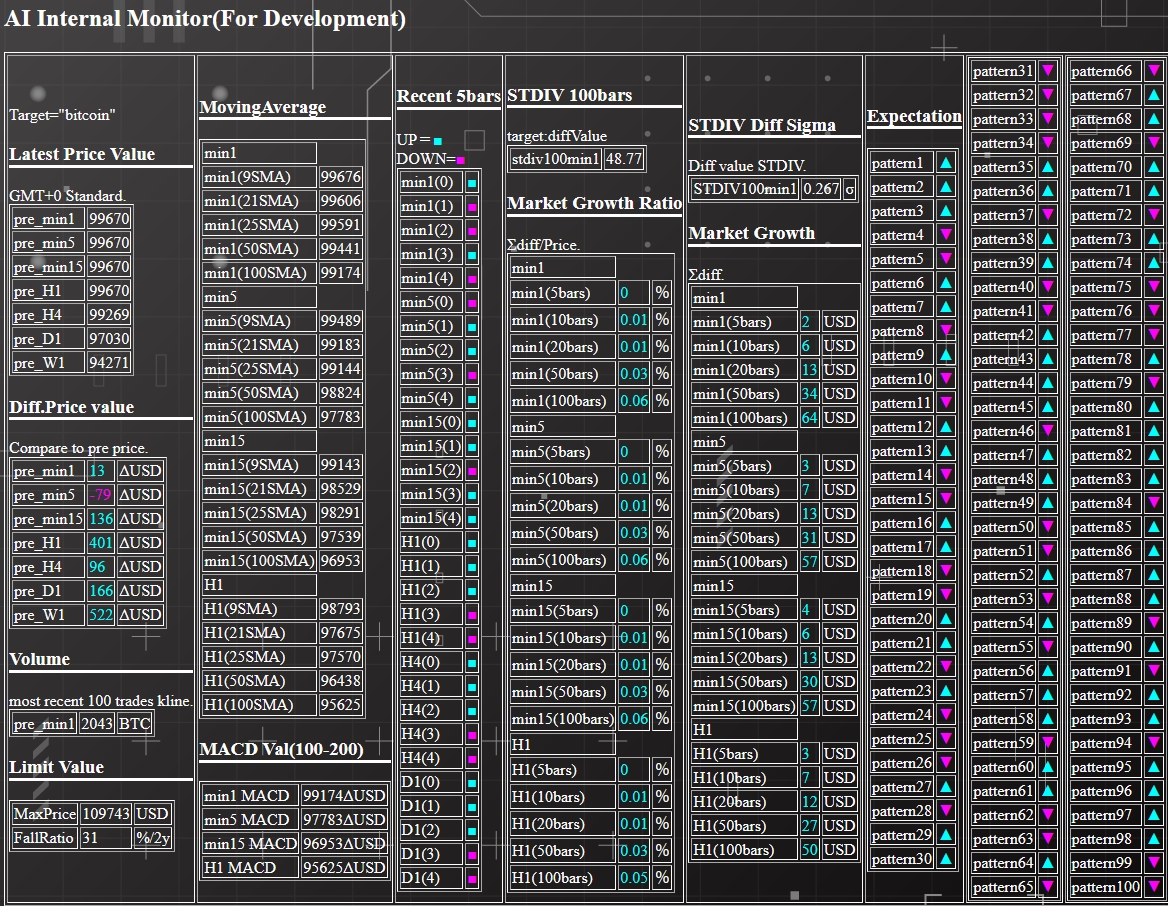1168x906 pixels.
Task: Click the arrow icon next to pattern84
Action: point(1153,503)
